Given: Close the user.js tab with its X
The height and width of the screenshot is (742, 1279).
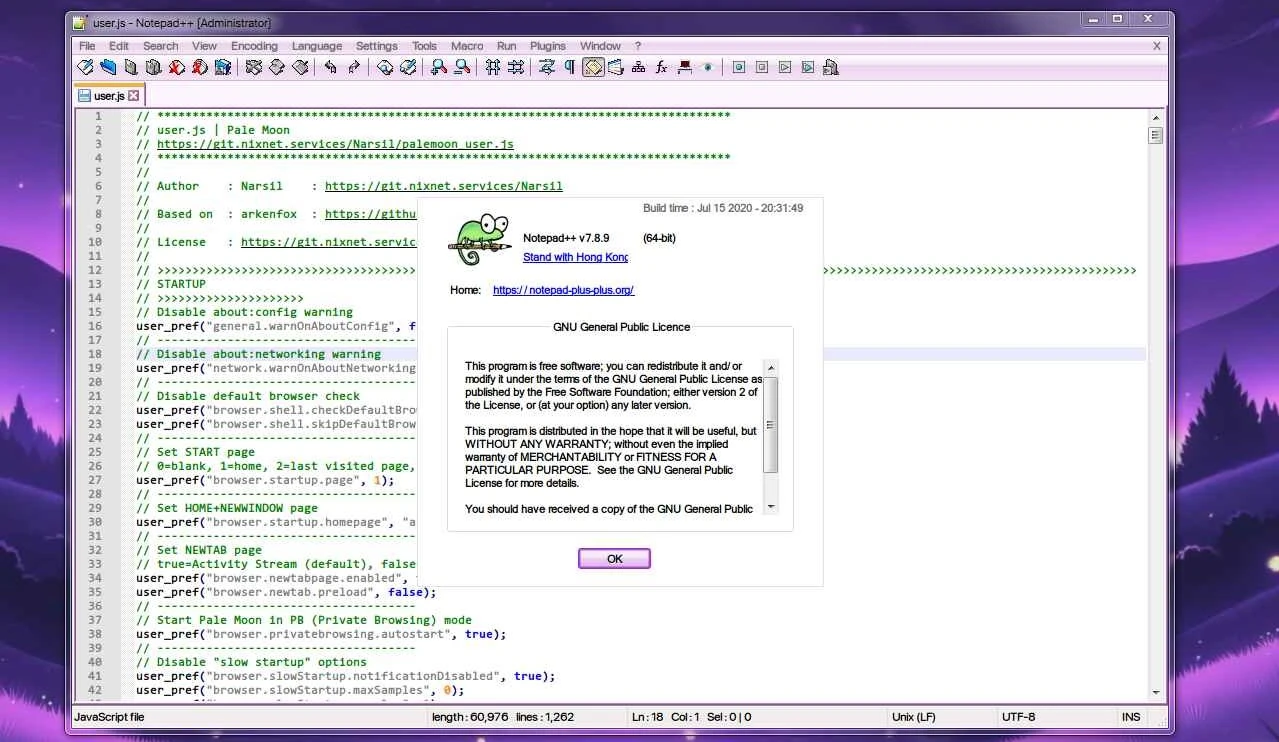Looking at the screenshot, I should [x=133, y=96].
